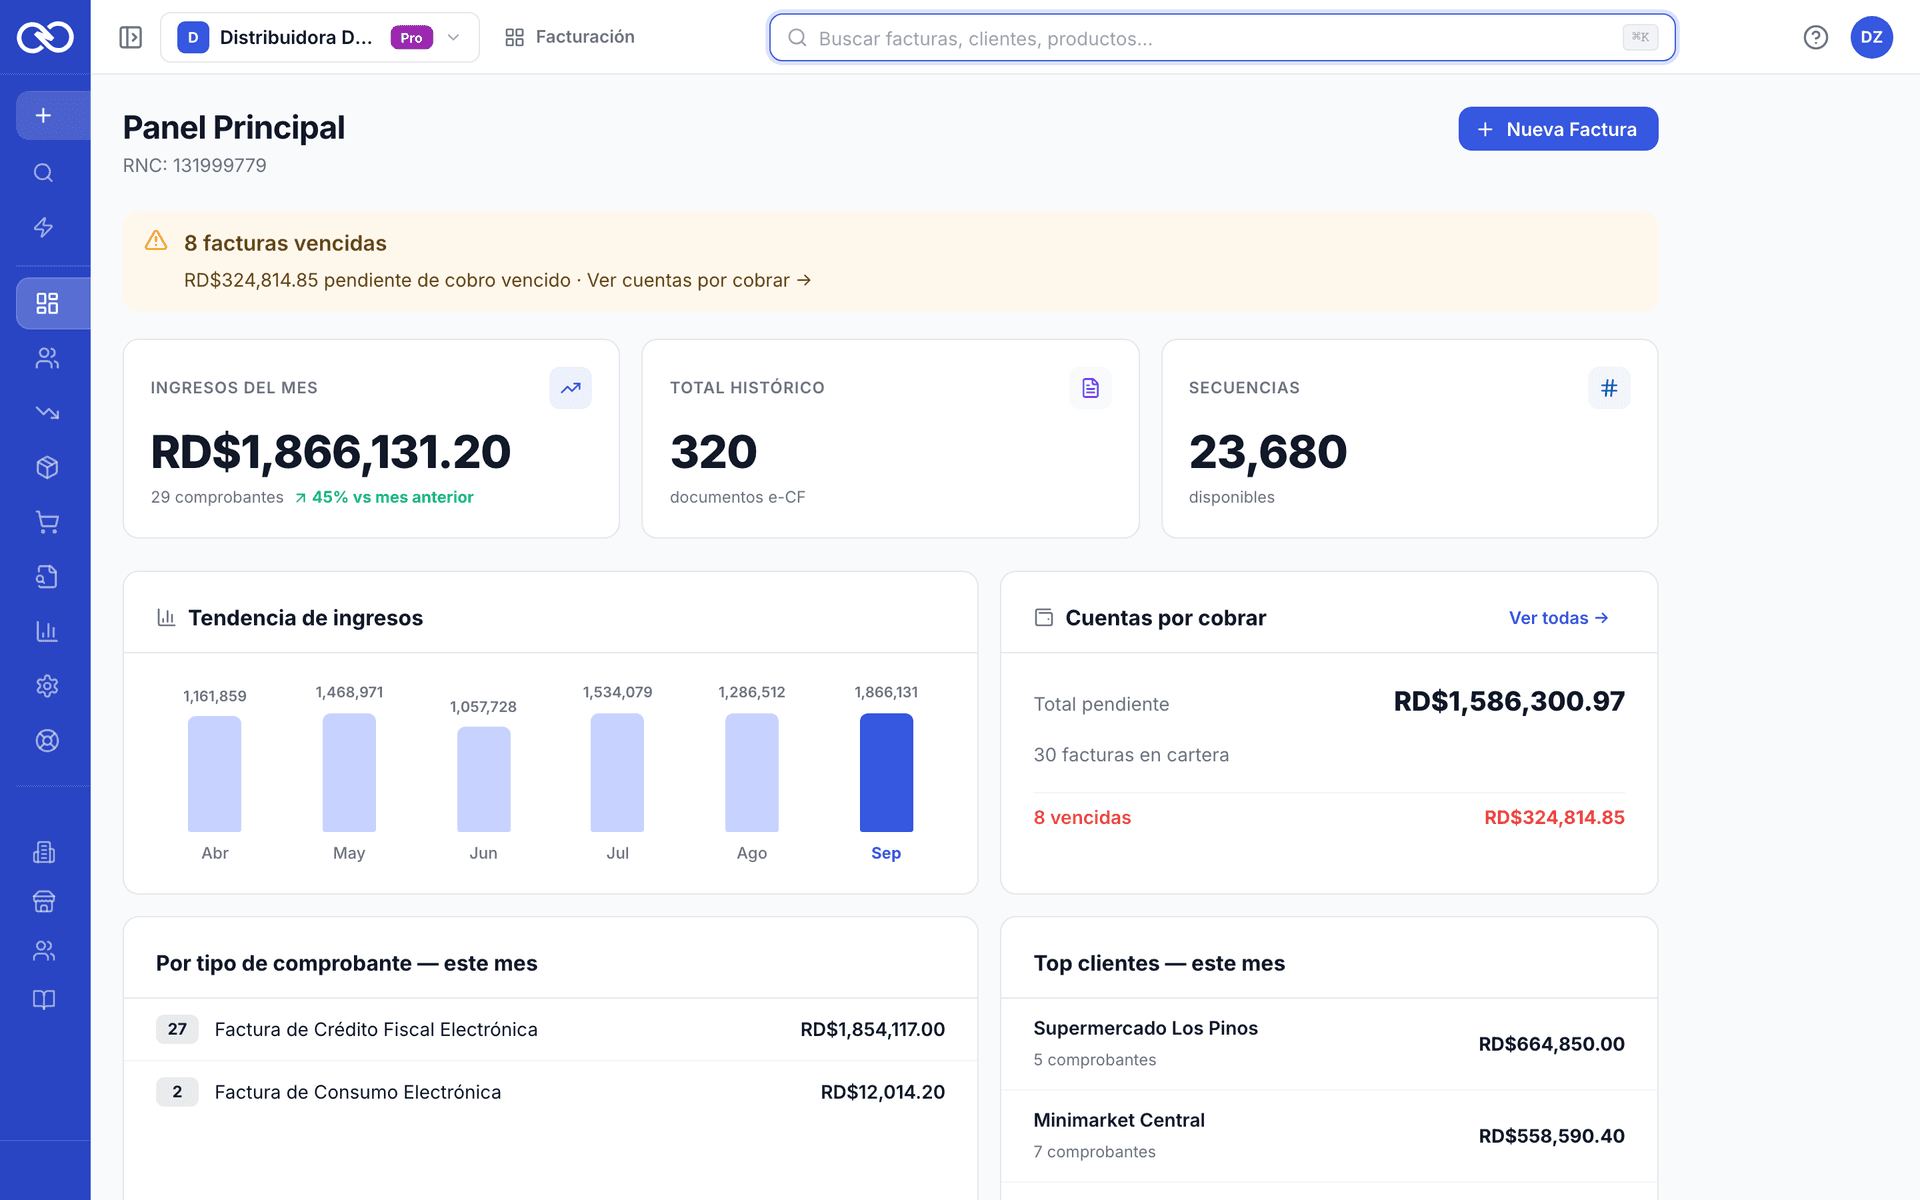This screenshot has width=1920, height=1200.
Task: Click the plus icon in the left sidebar
Action: (x=44, y=116)
